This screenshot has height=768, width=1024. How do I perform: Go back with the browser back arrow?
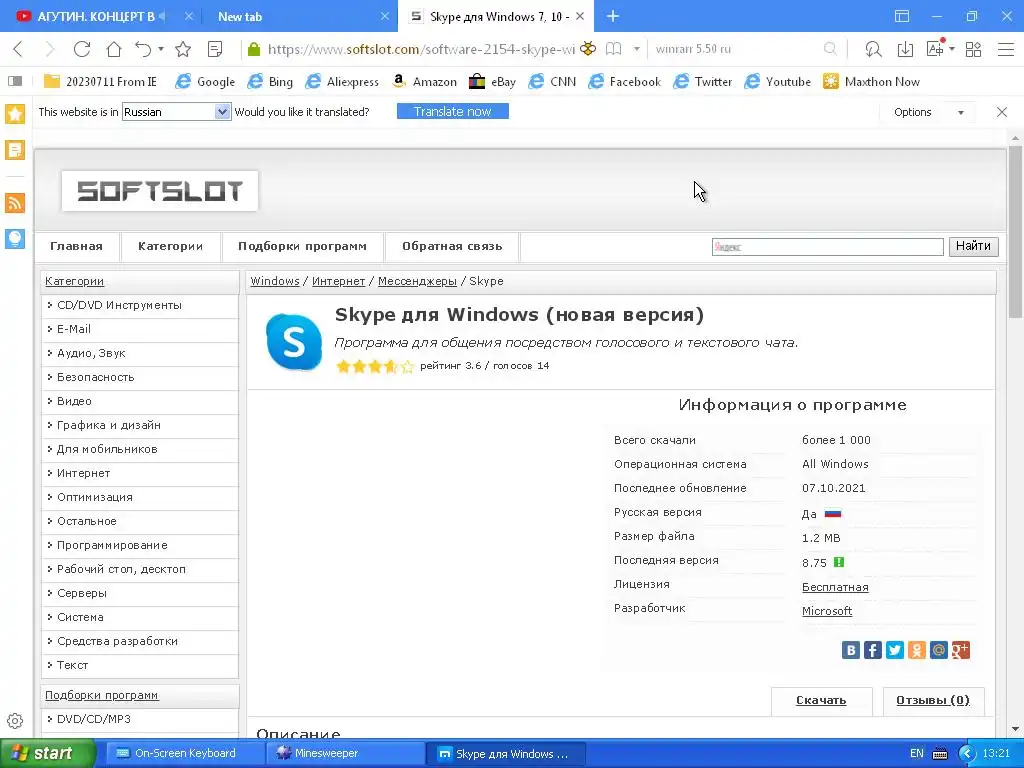tap(18, 49)
